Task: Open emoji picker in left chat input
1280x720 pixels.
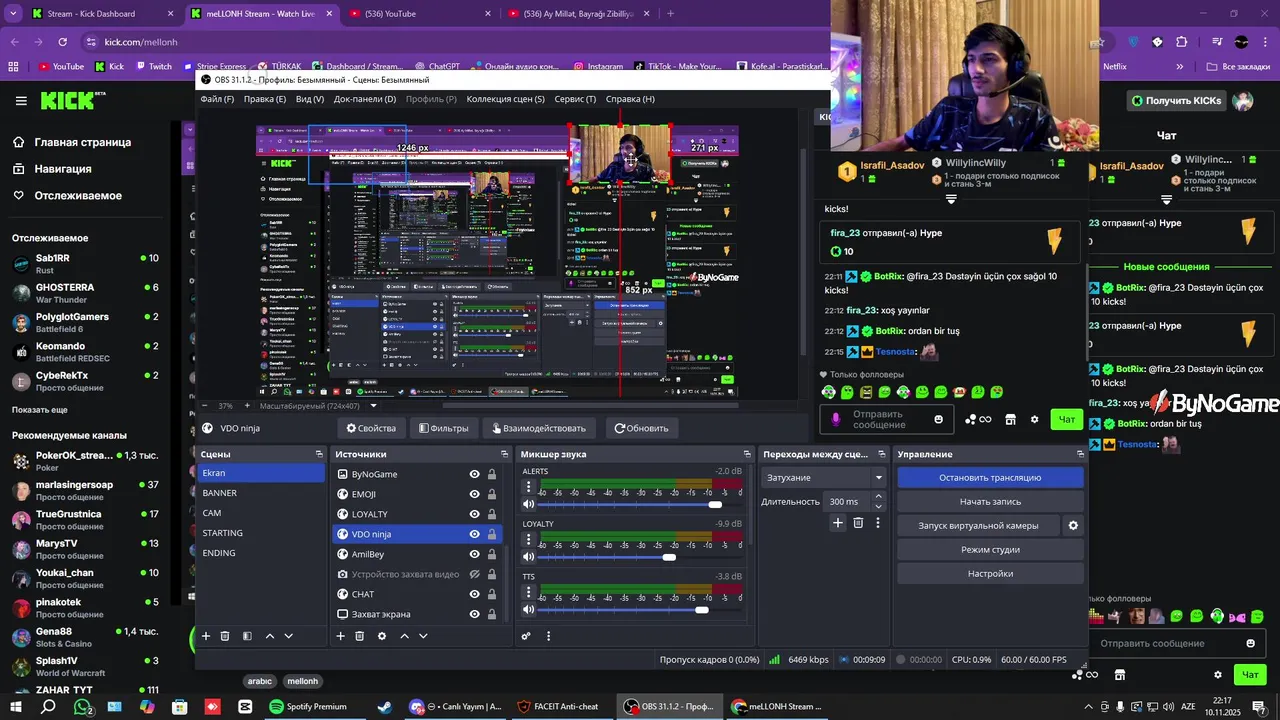Action: click(938, 419)
